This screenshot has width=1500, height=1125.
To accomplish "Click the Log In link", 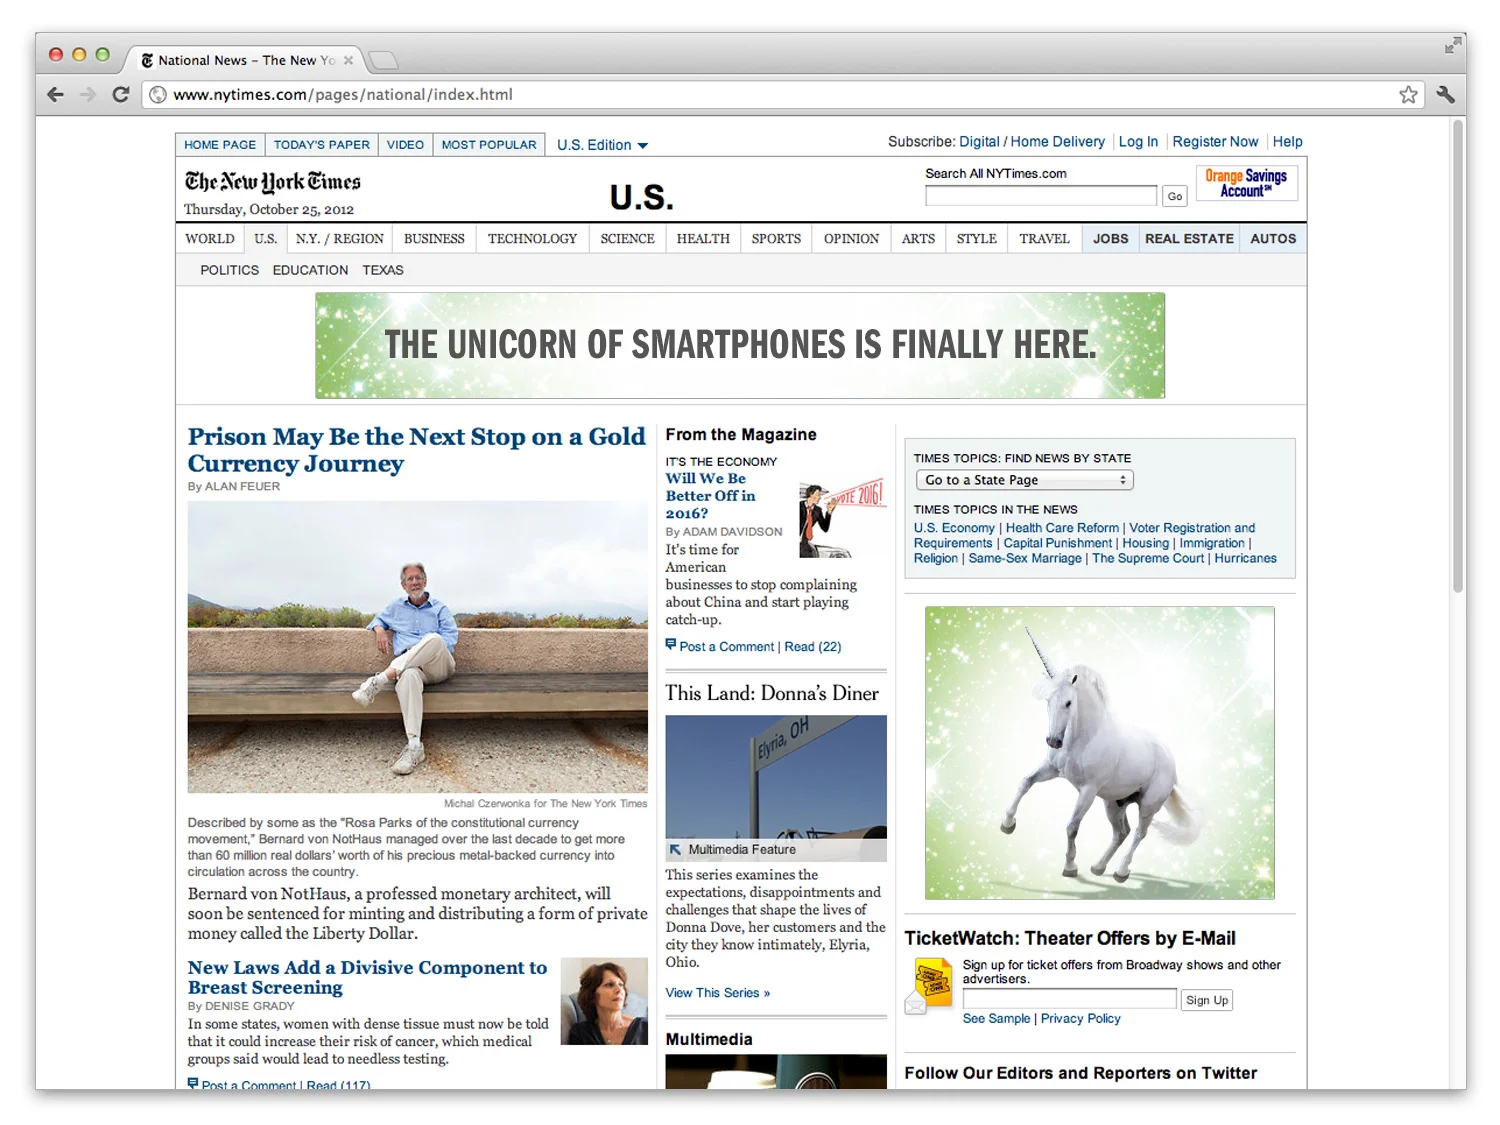I will [1138, 141].
